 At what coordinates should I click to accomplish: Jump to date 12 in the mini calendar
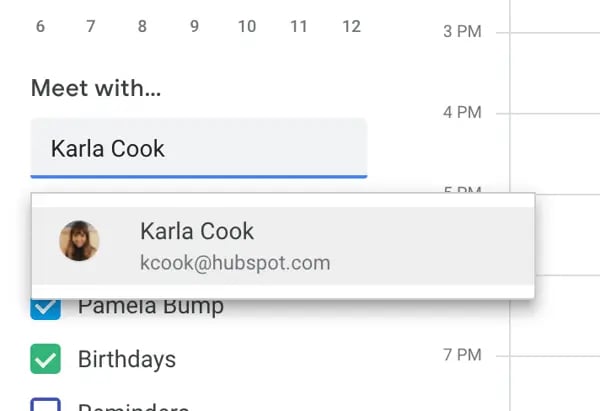click(x=350, y=27)
